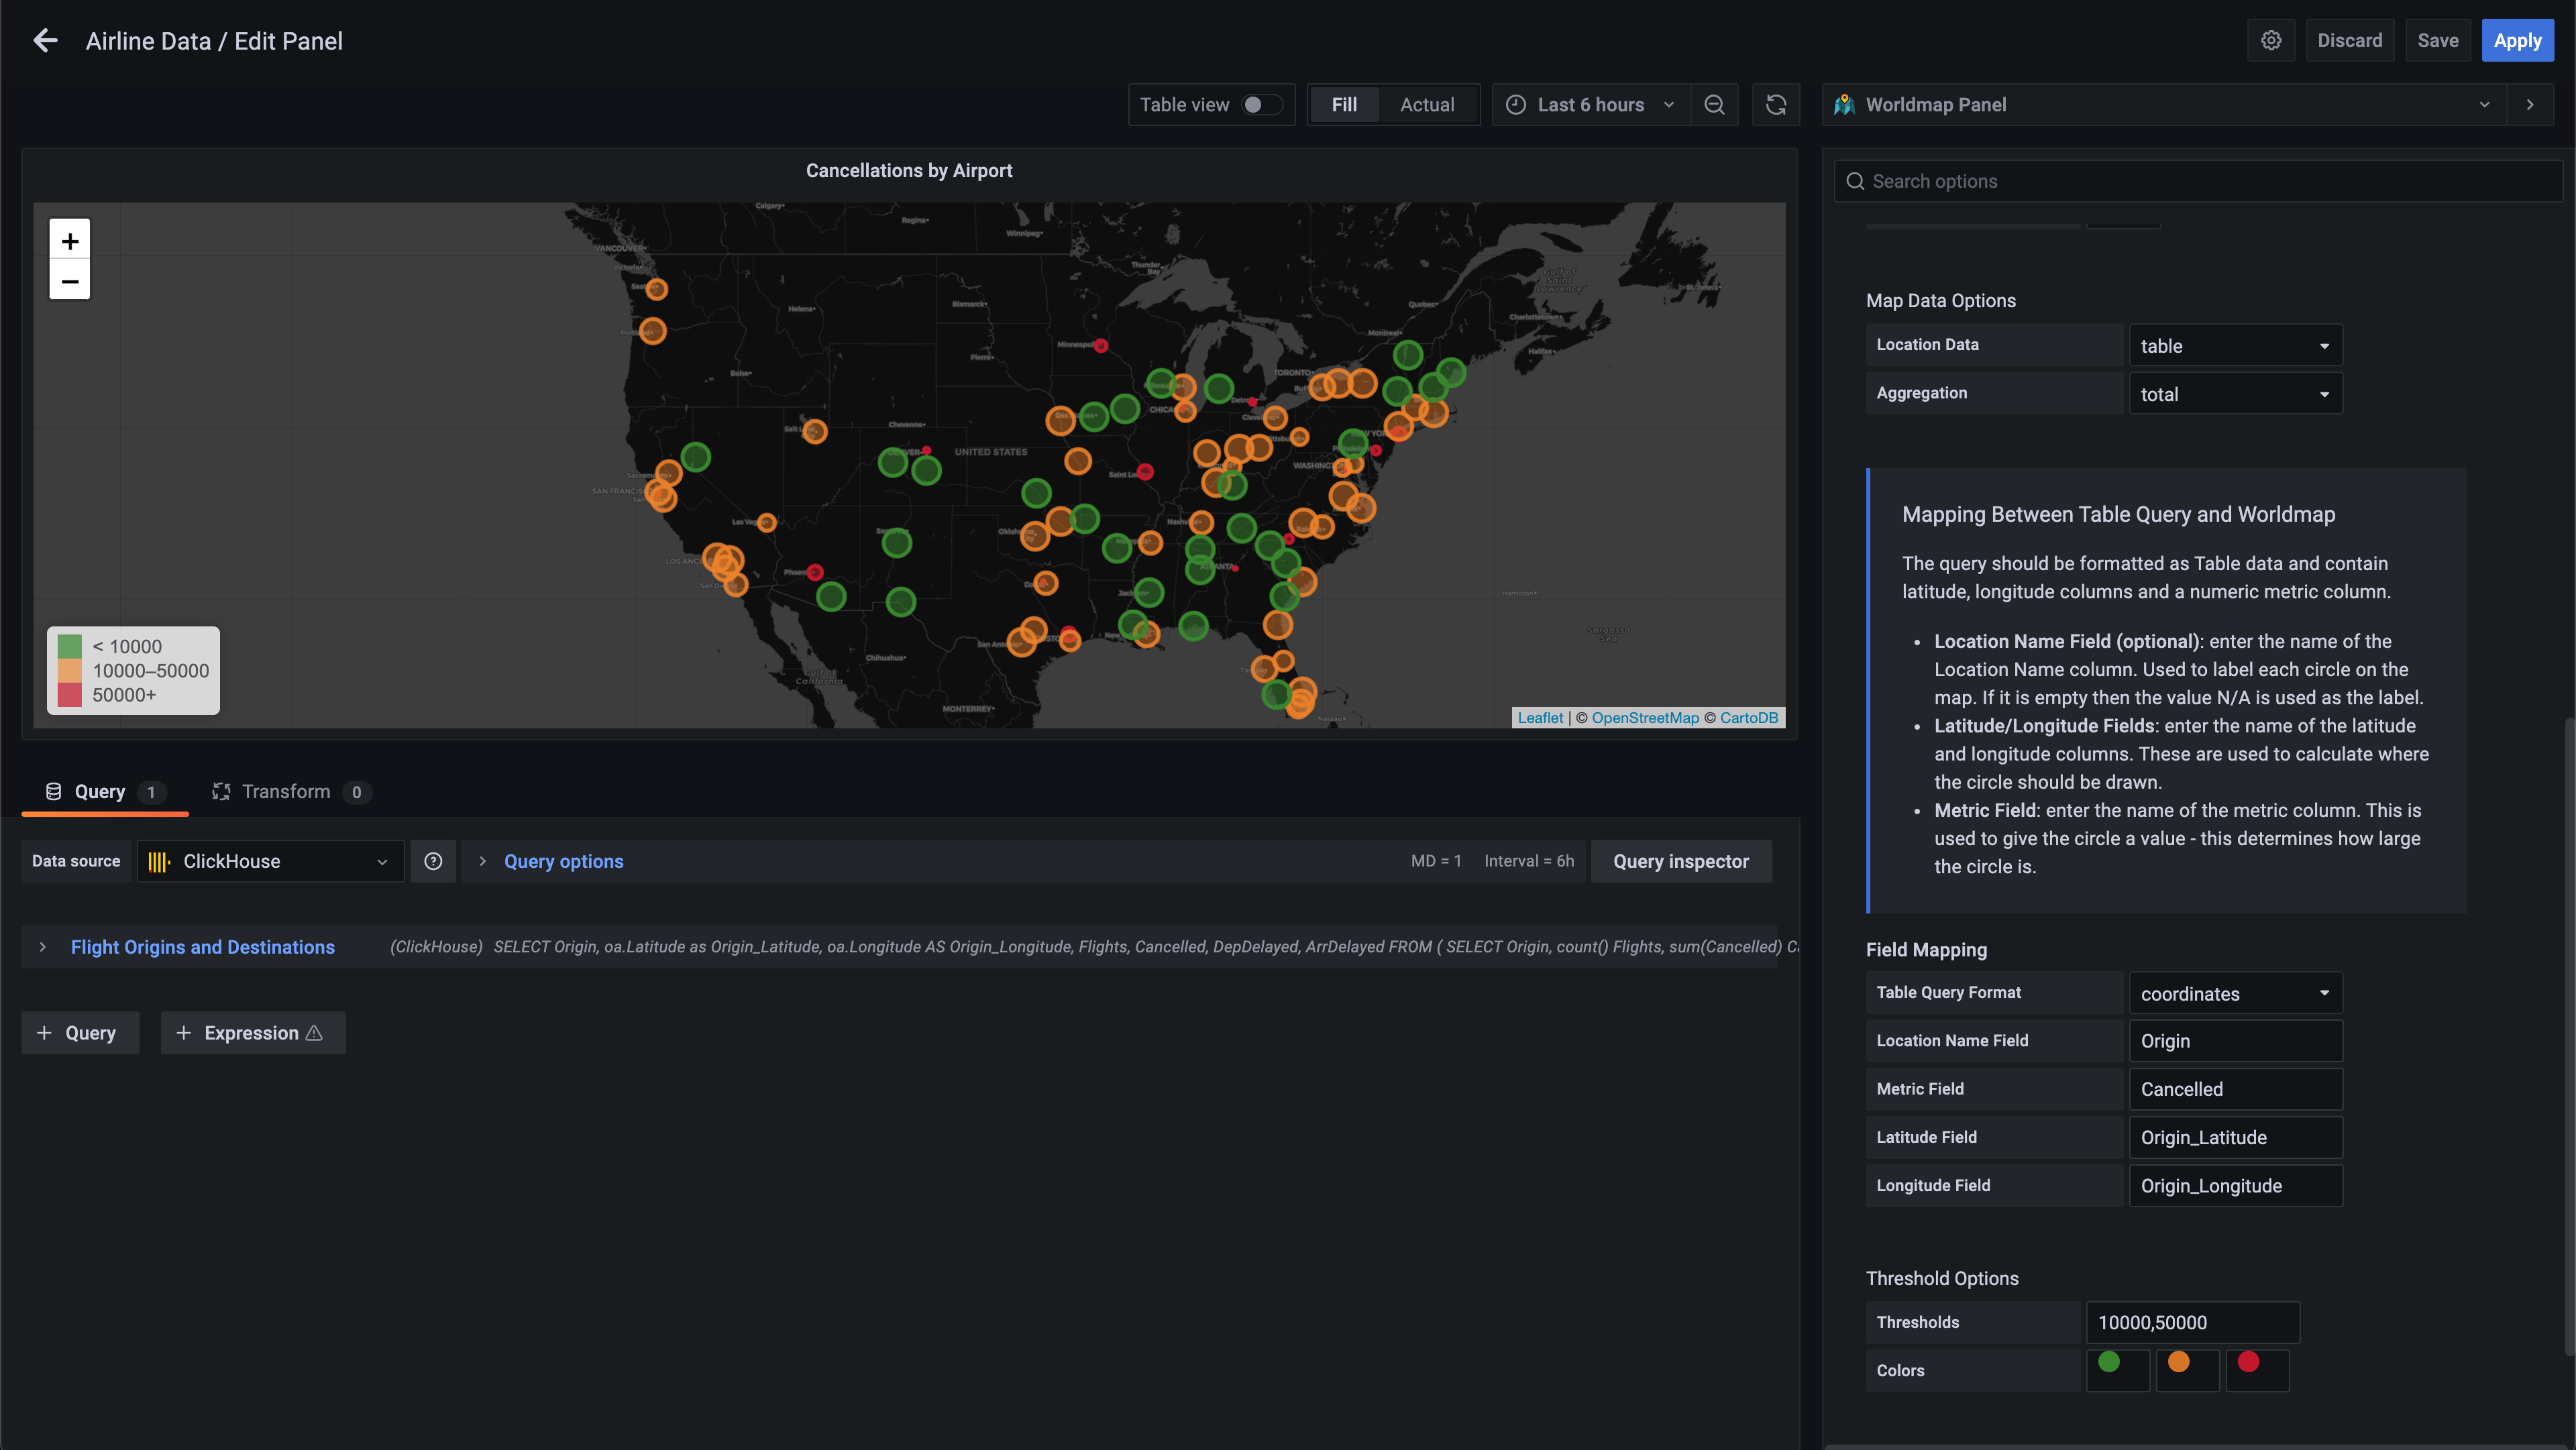
Task: Open the Aggregation dropdown
Action: point(2236,393)
